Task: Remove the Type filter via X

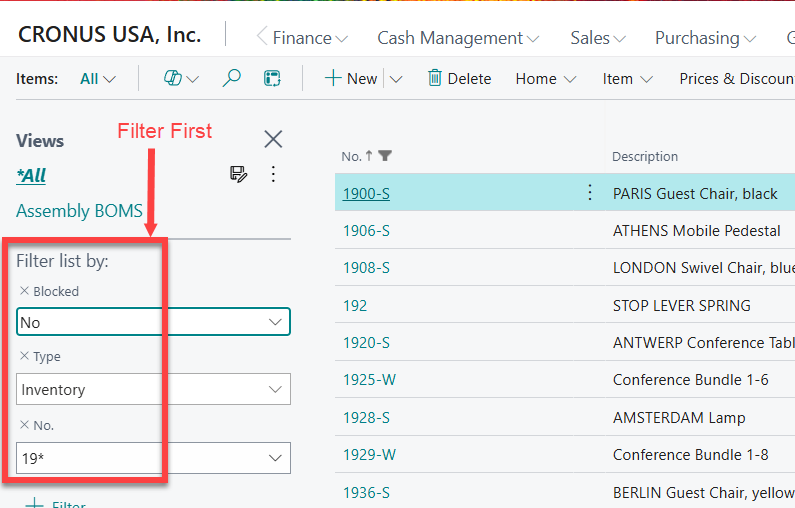Action: click(24, 356)
